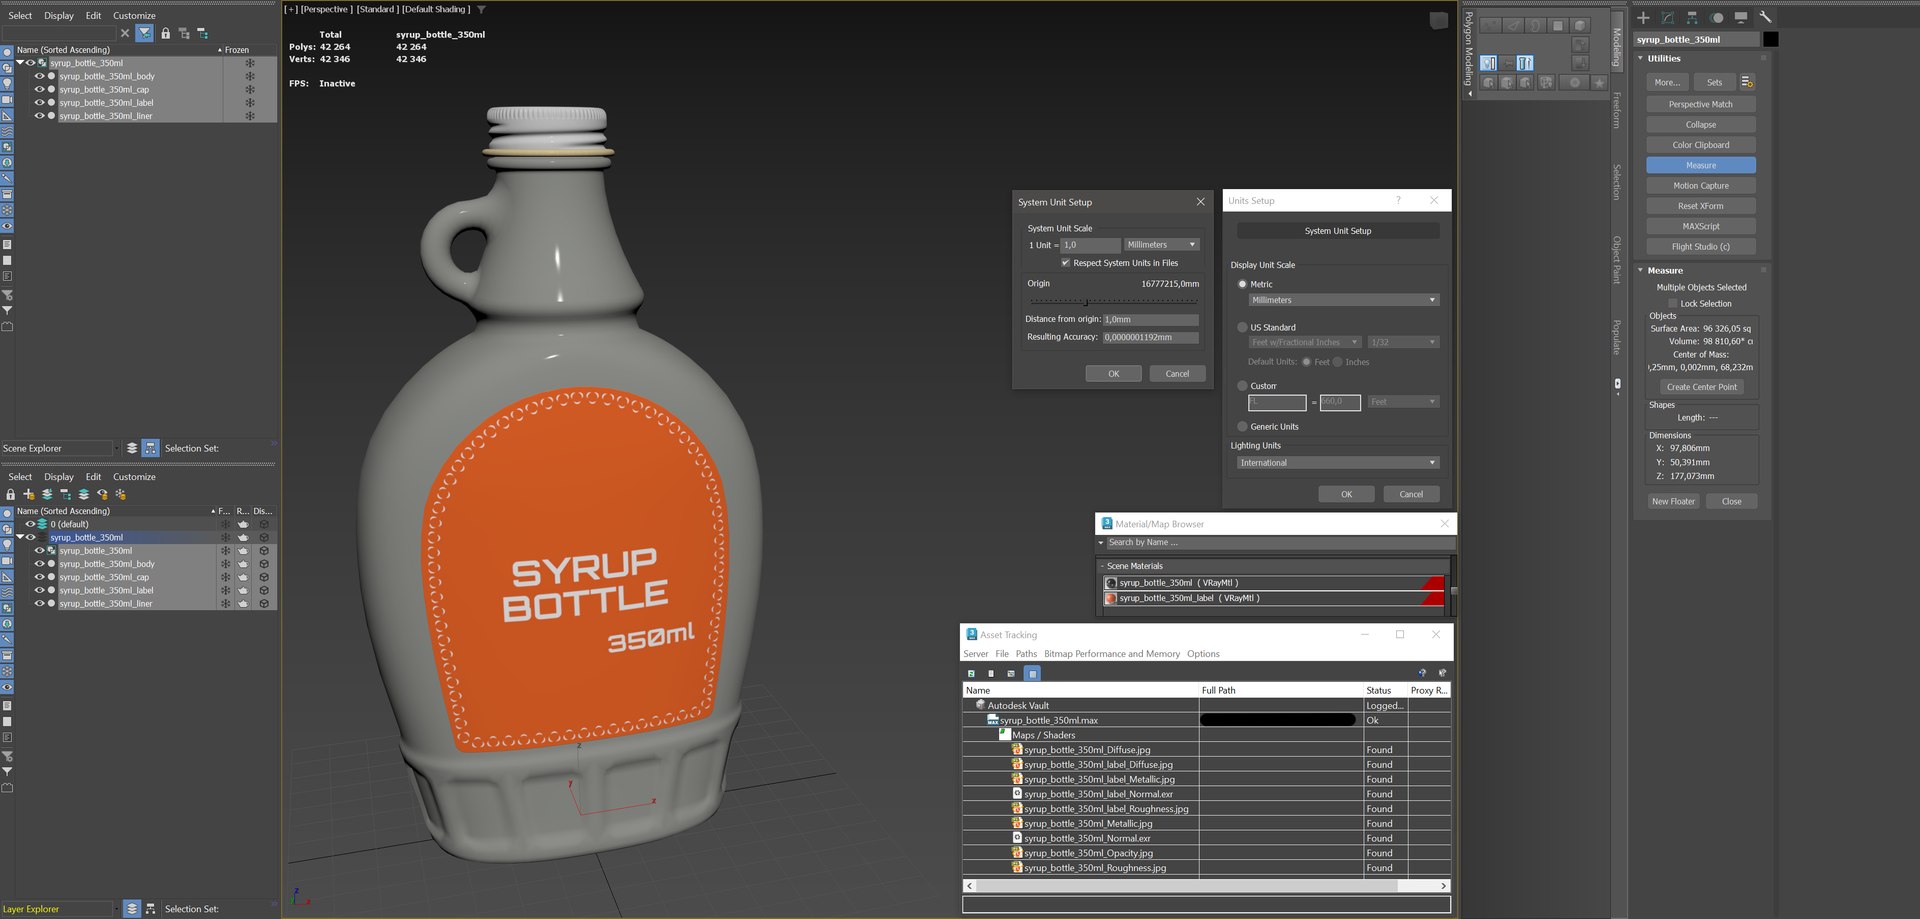Select the Utilities wrench icon
Image resolution: width=1920 pixels, height=919 pixels.
tap(1765, 17)
